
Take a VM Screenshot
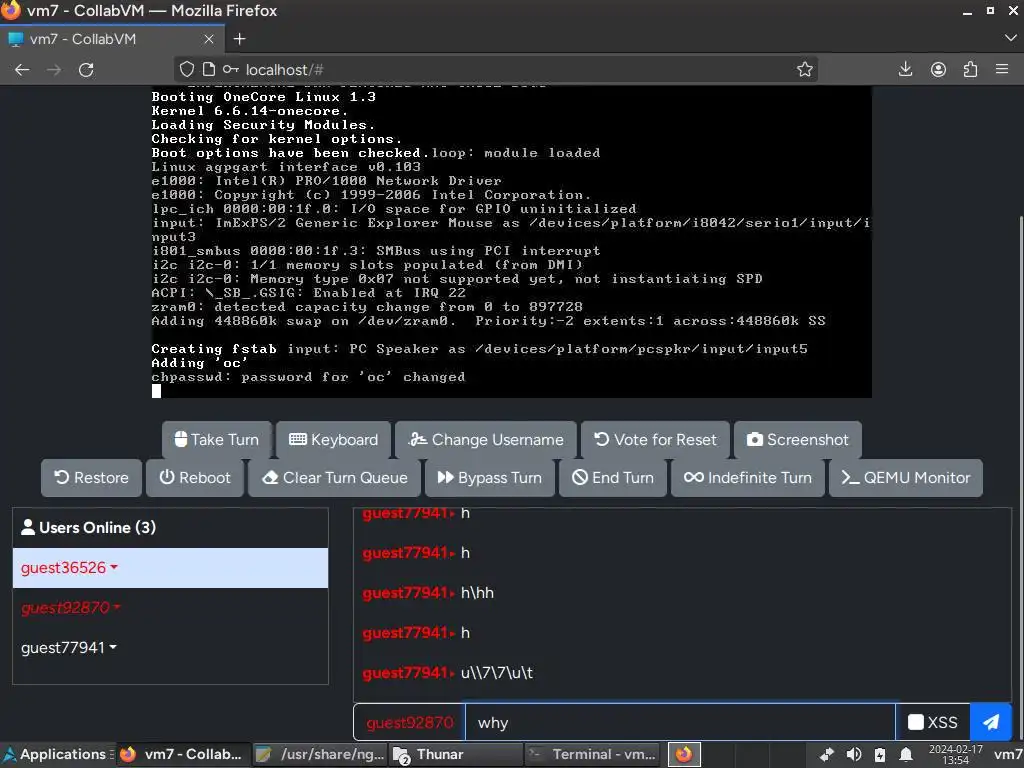coord(797,440)
